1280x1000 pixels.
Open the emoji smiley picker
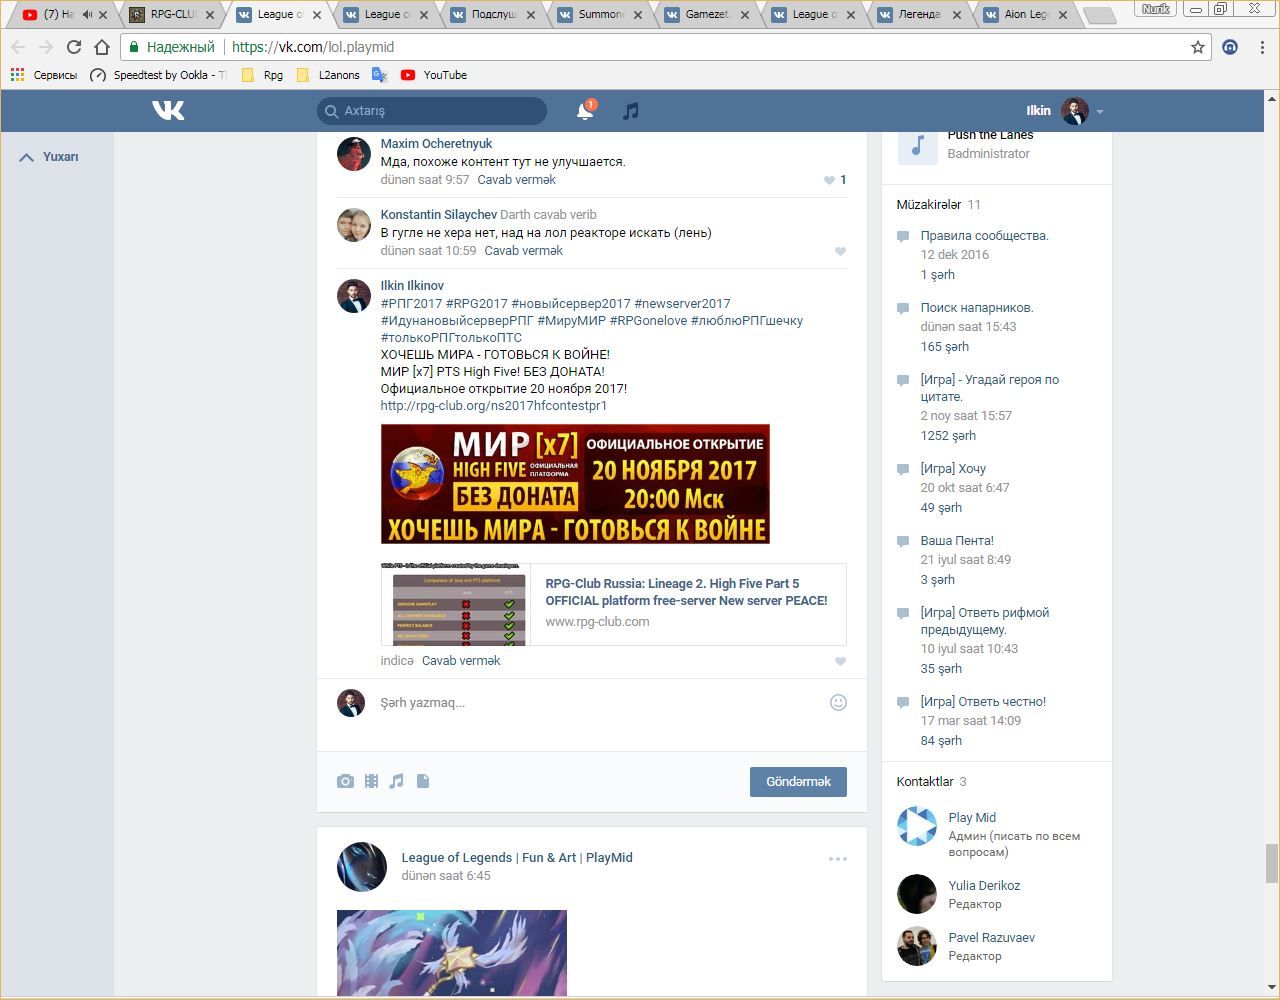839,702
